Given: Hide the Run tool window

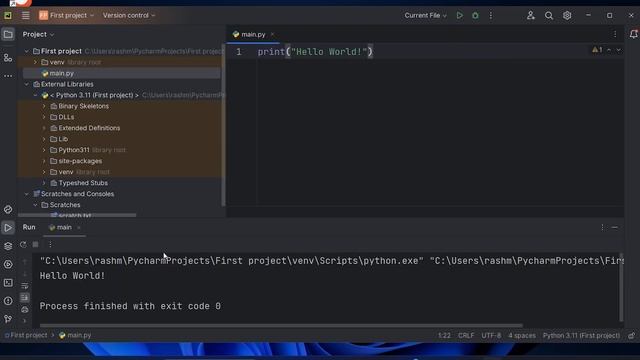Looking at the screenshot, I should pyautogui.click(x=615, y=227).
